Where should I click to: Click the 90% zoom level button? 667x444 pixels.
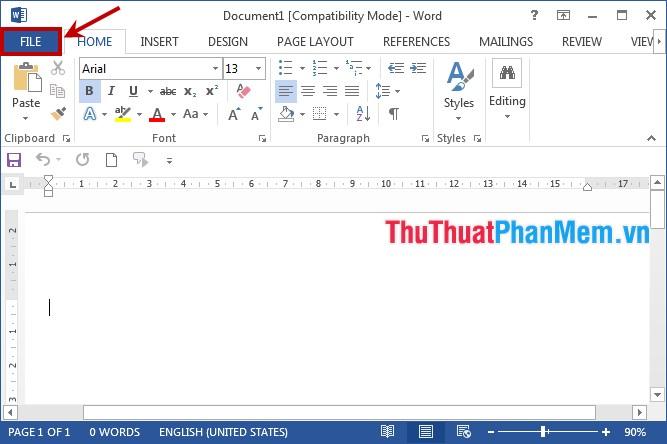(x=635, y=432)
